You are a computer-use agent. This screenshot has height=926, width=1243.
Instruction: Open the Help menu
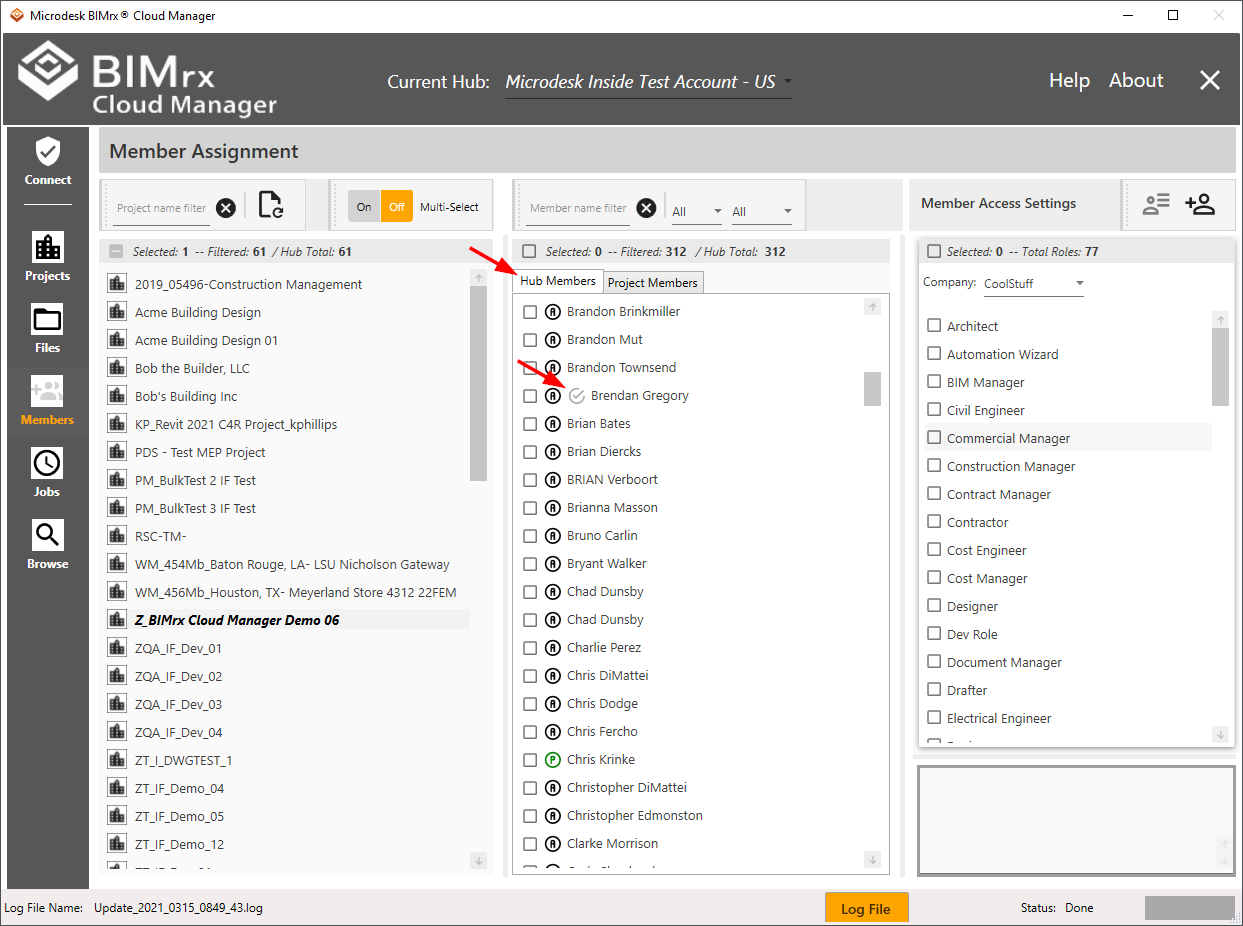[1069, 81]
